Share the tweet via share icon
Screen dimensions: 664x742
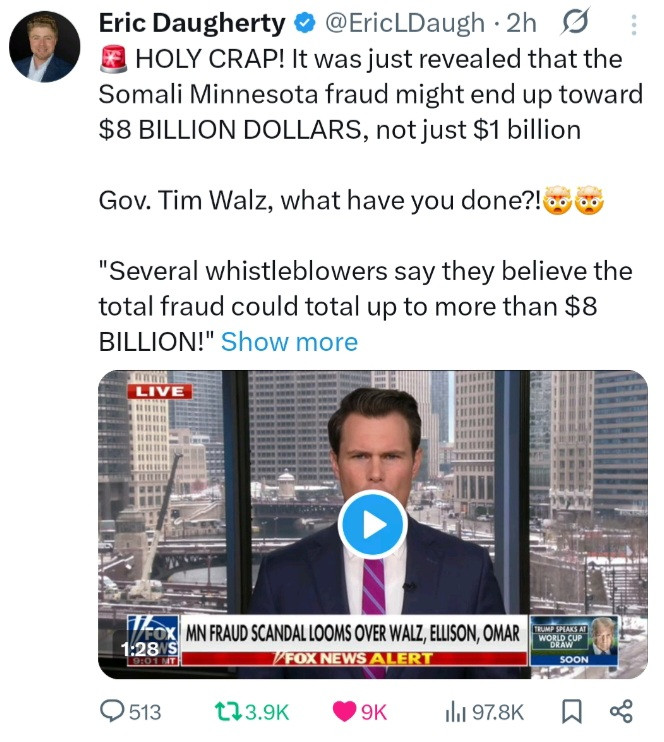coord(621,712)
